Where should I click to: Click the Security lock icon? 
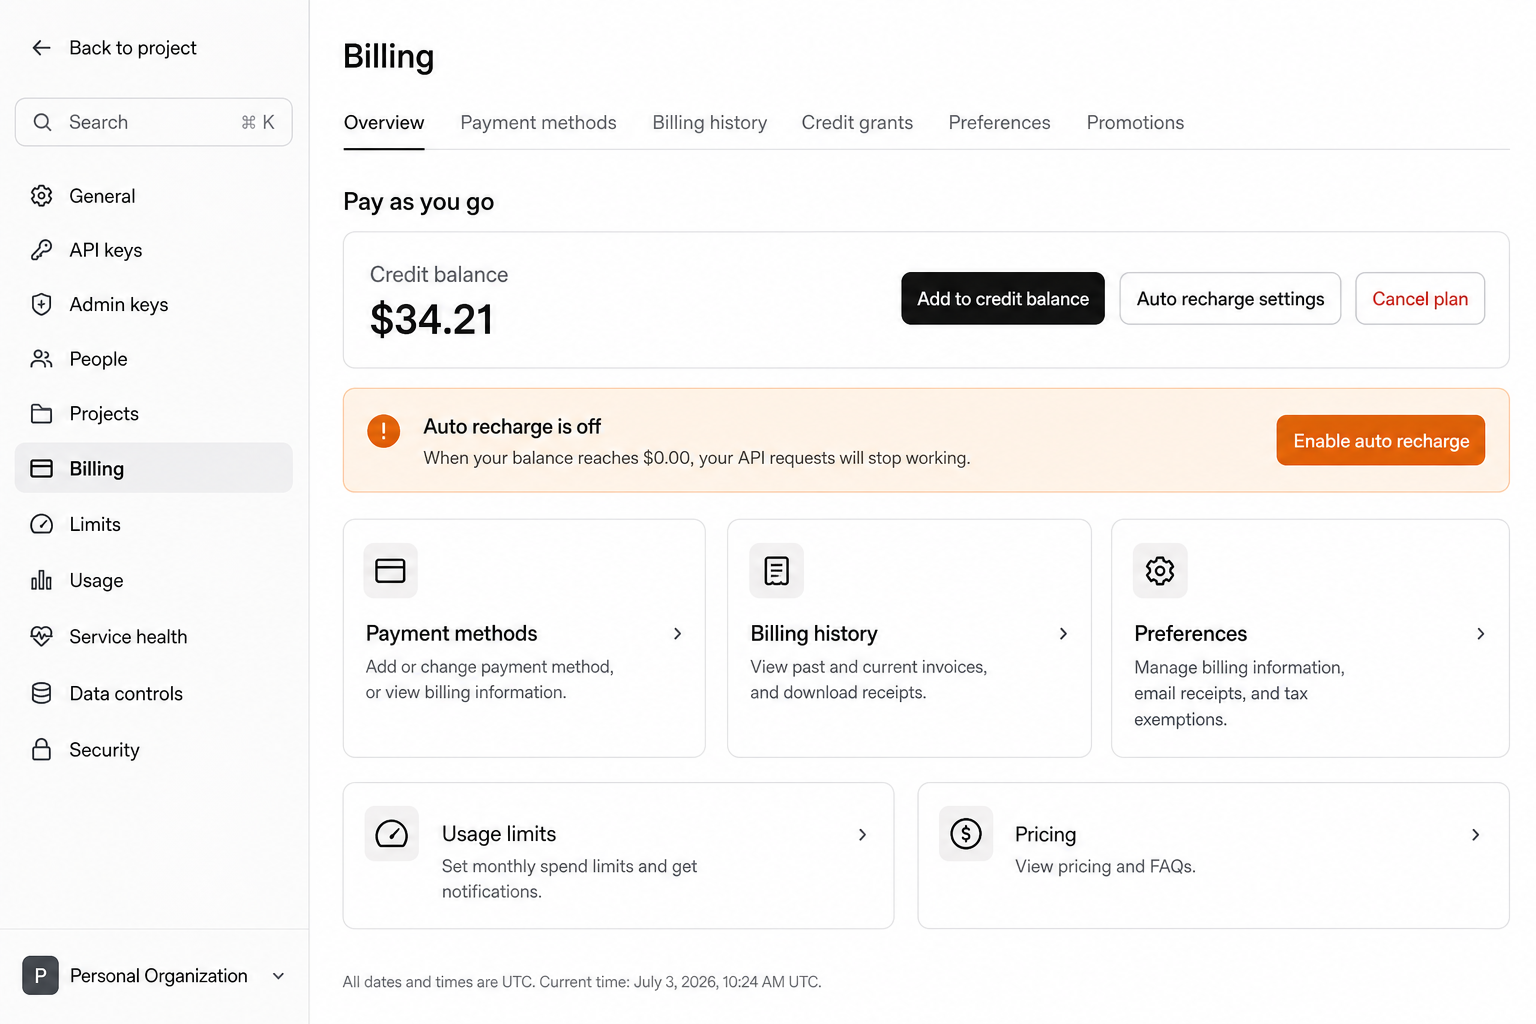tap(41, 749)
